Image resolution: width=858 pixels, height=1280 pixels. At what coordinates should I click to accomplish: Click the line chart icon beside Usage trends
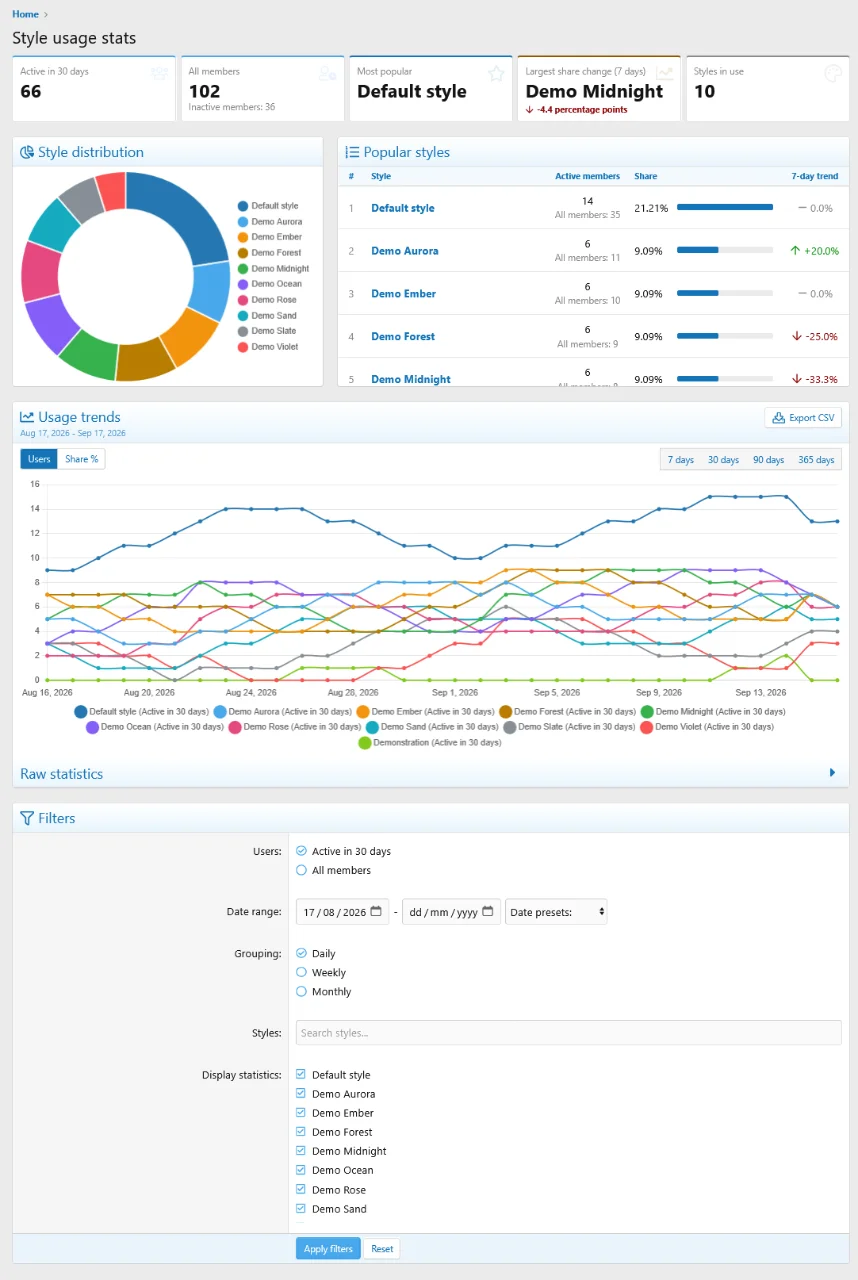tap(27, 417)
